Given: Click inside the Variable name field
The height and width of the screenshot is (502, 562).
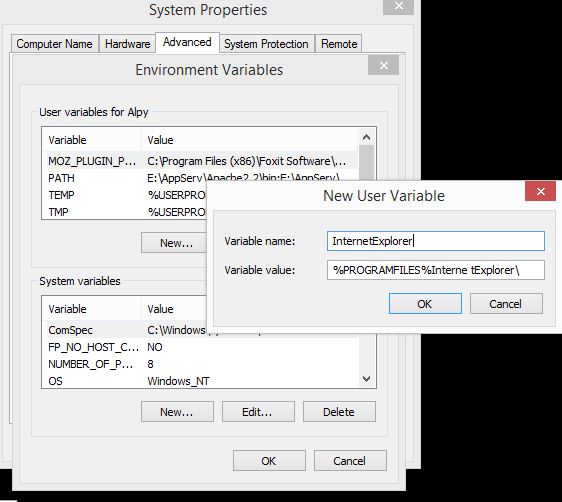Looking at the screenshot, I should coord(436,241).
